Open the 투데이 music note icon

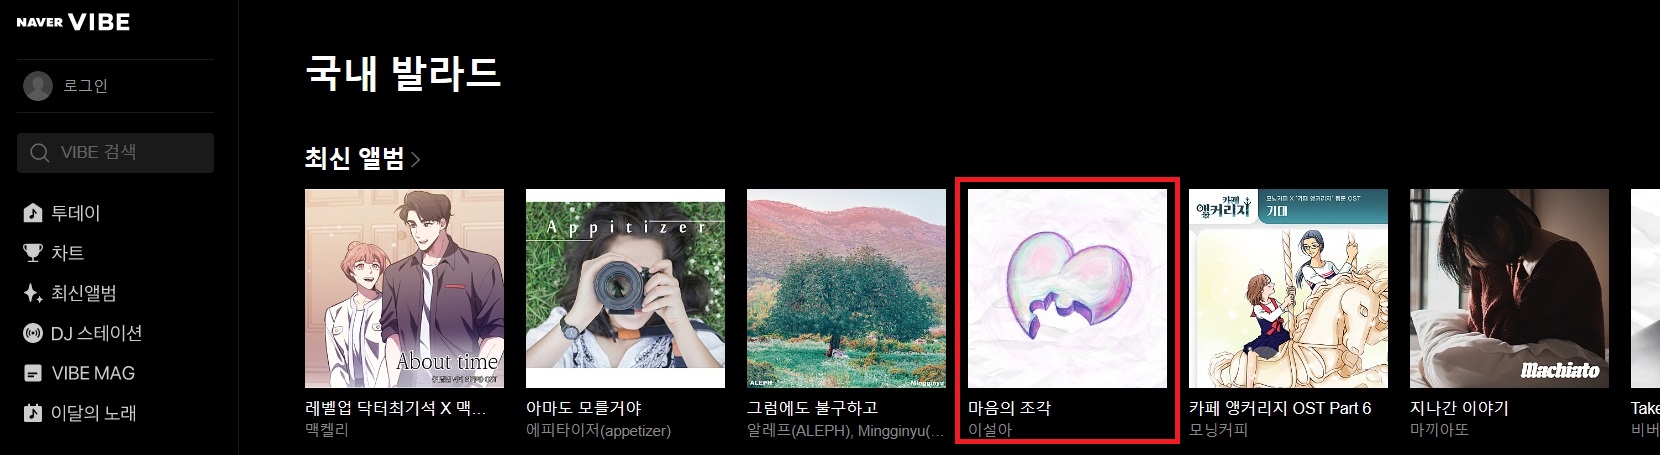(x=33, y=213)
